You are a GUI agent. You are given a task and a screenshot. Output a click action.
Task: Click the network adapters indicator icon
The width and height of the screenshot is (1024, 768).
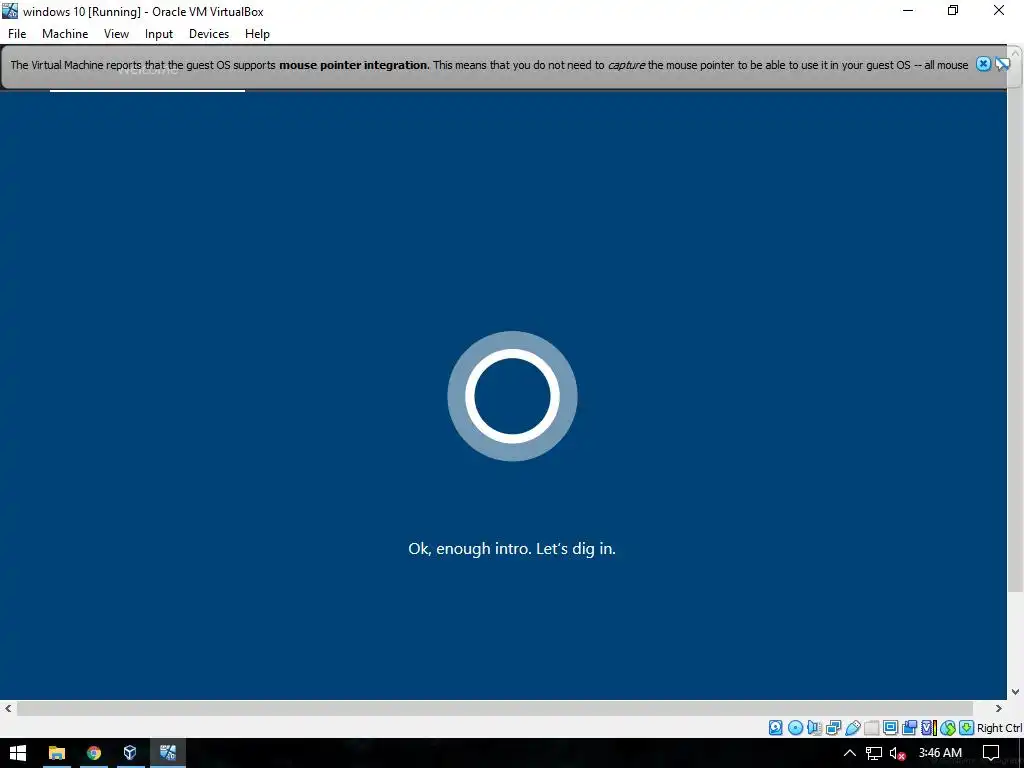pyautogui.click(x=833, y=728)
